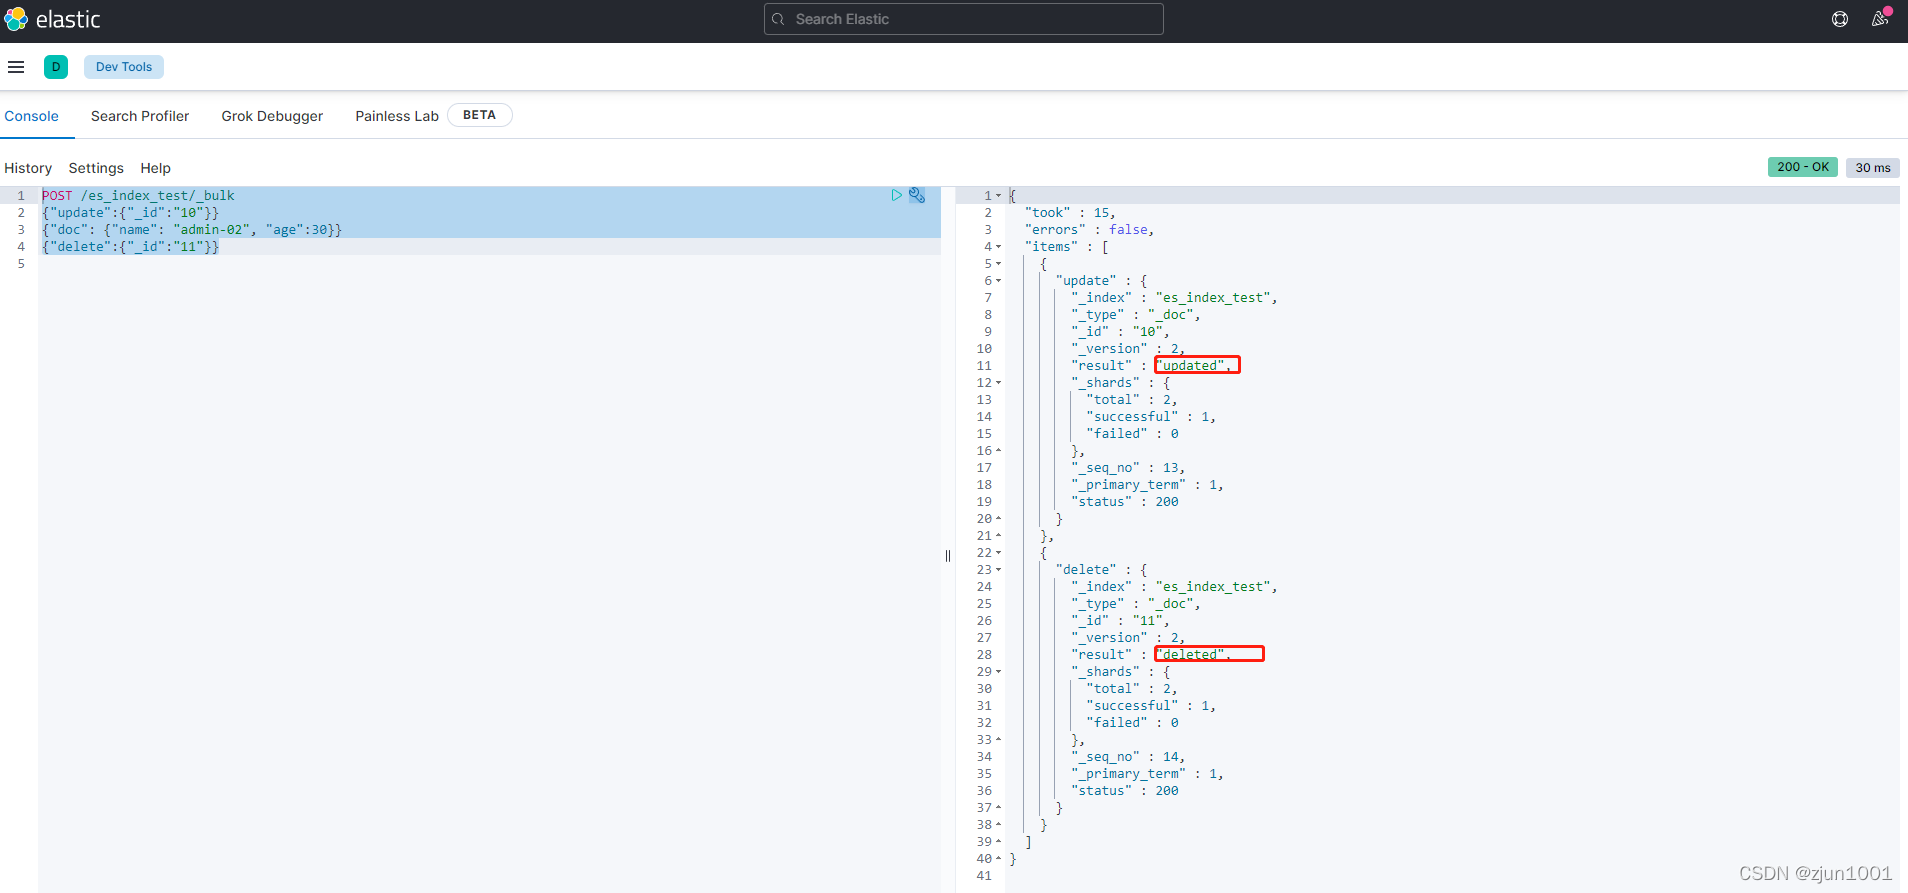Open the D space avatar
This screenshot has height=893, width=1908.
pos(56,67)
